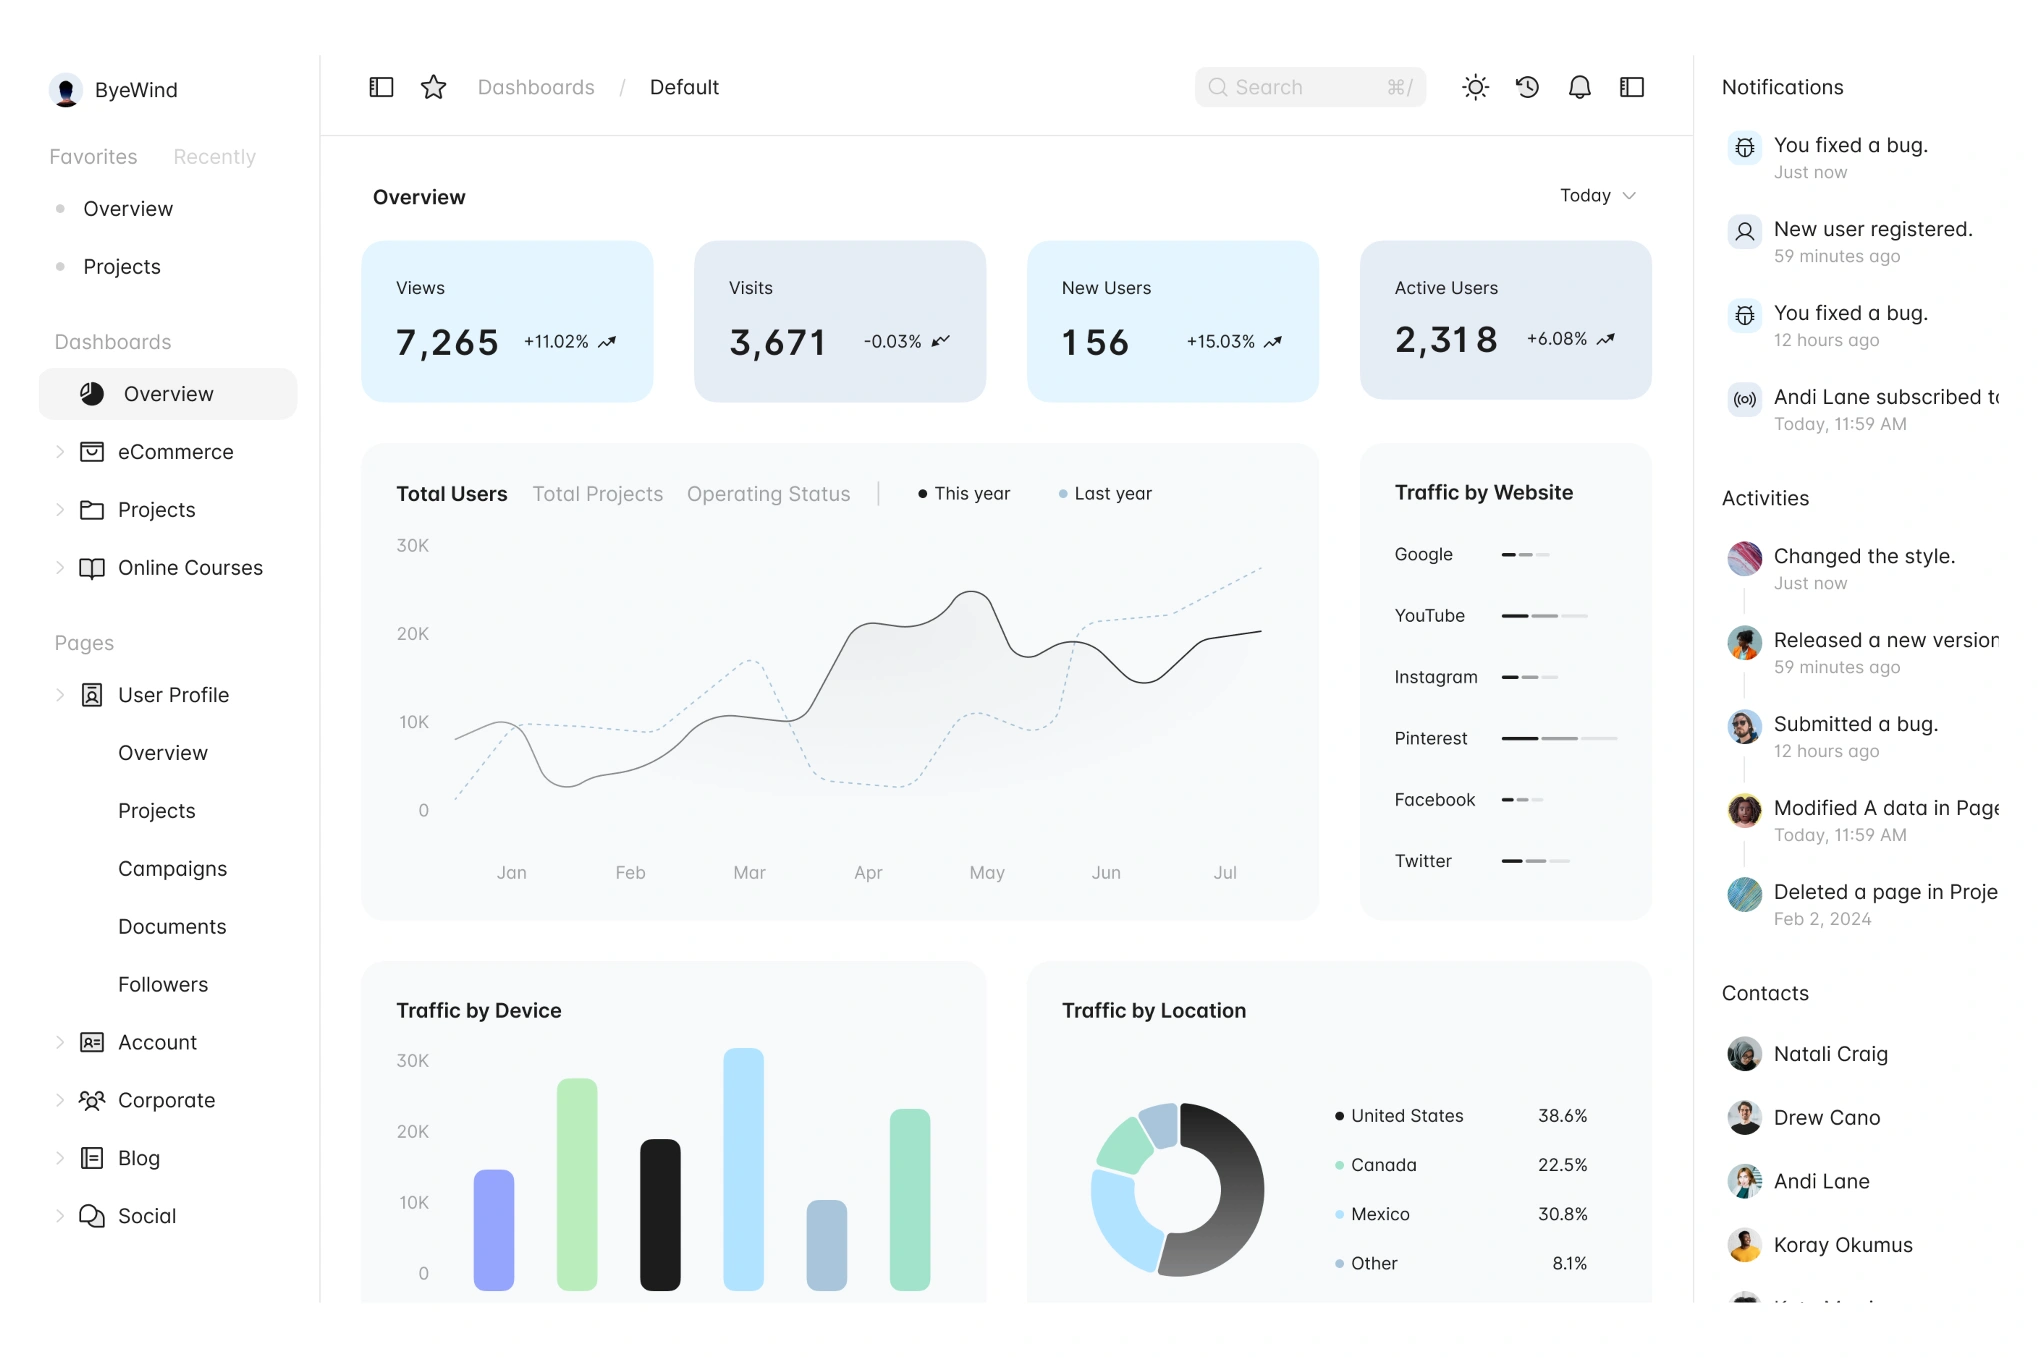Click the eCommerce shopping bag icon

click(x=92, y=452)
